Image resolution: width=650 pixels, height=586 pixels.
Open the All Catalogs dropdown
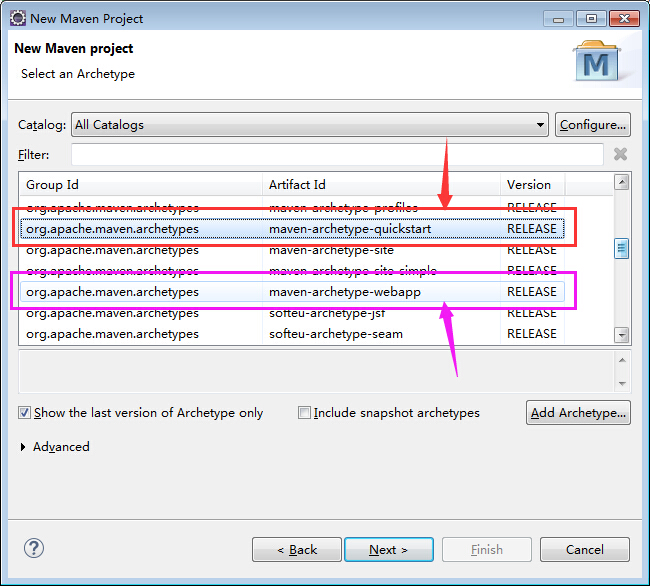(310, 124)
